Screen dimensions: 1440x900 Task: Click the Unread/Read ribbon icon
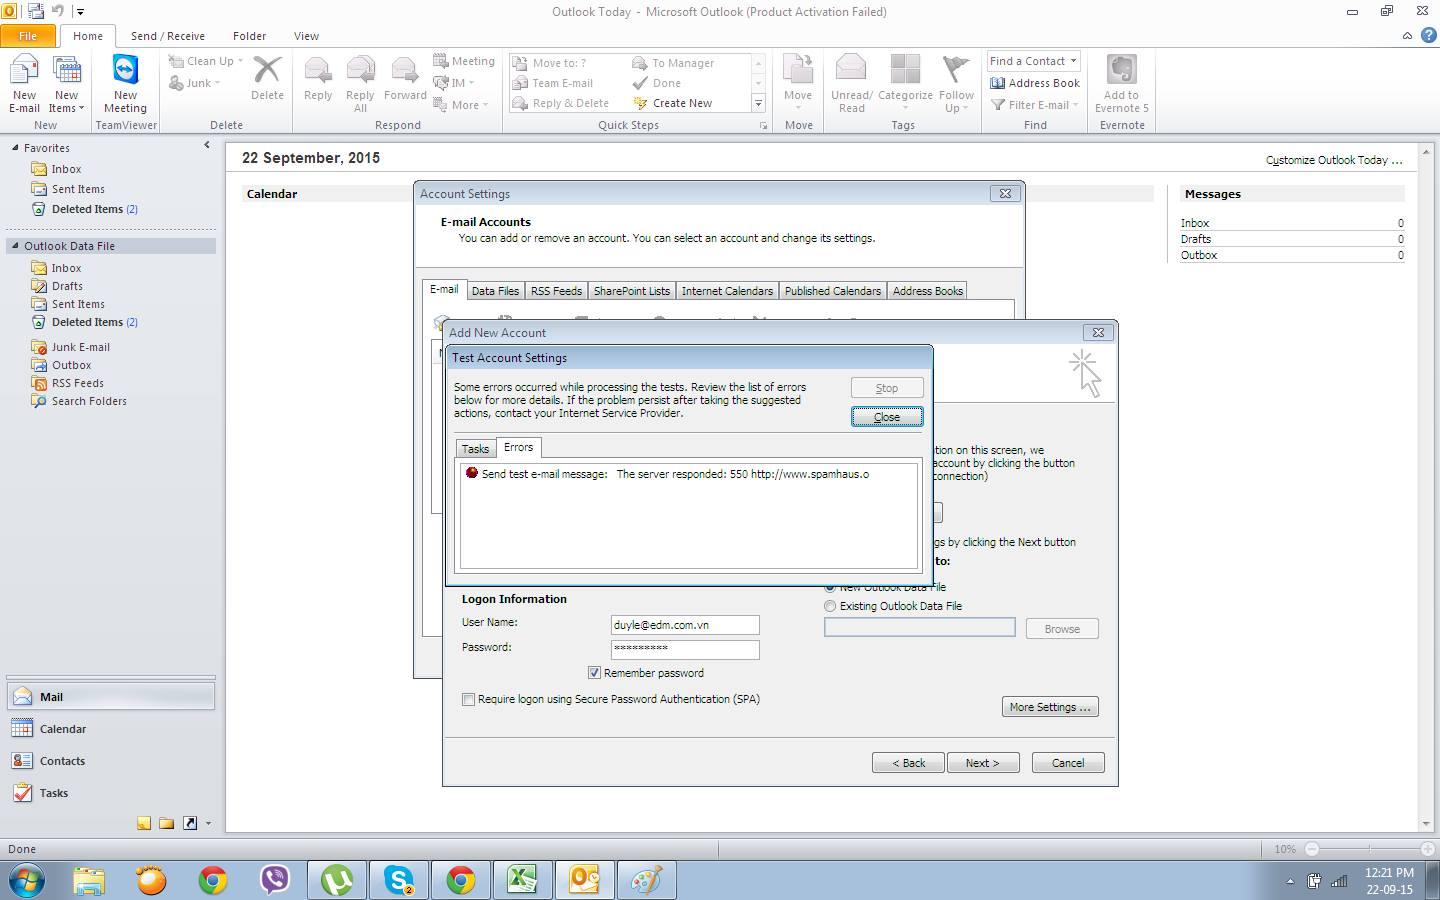click(851, 84)
